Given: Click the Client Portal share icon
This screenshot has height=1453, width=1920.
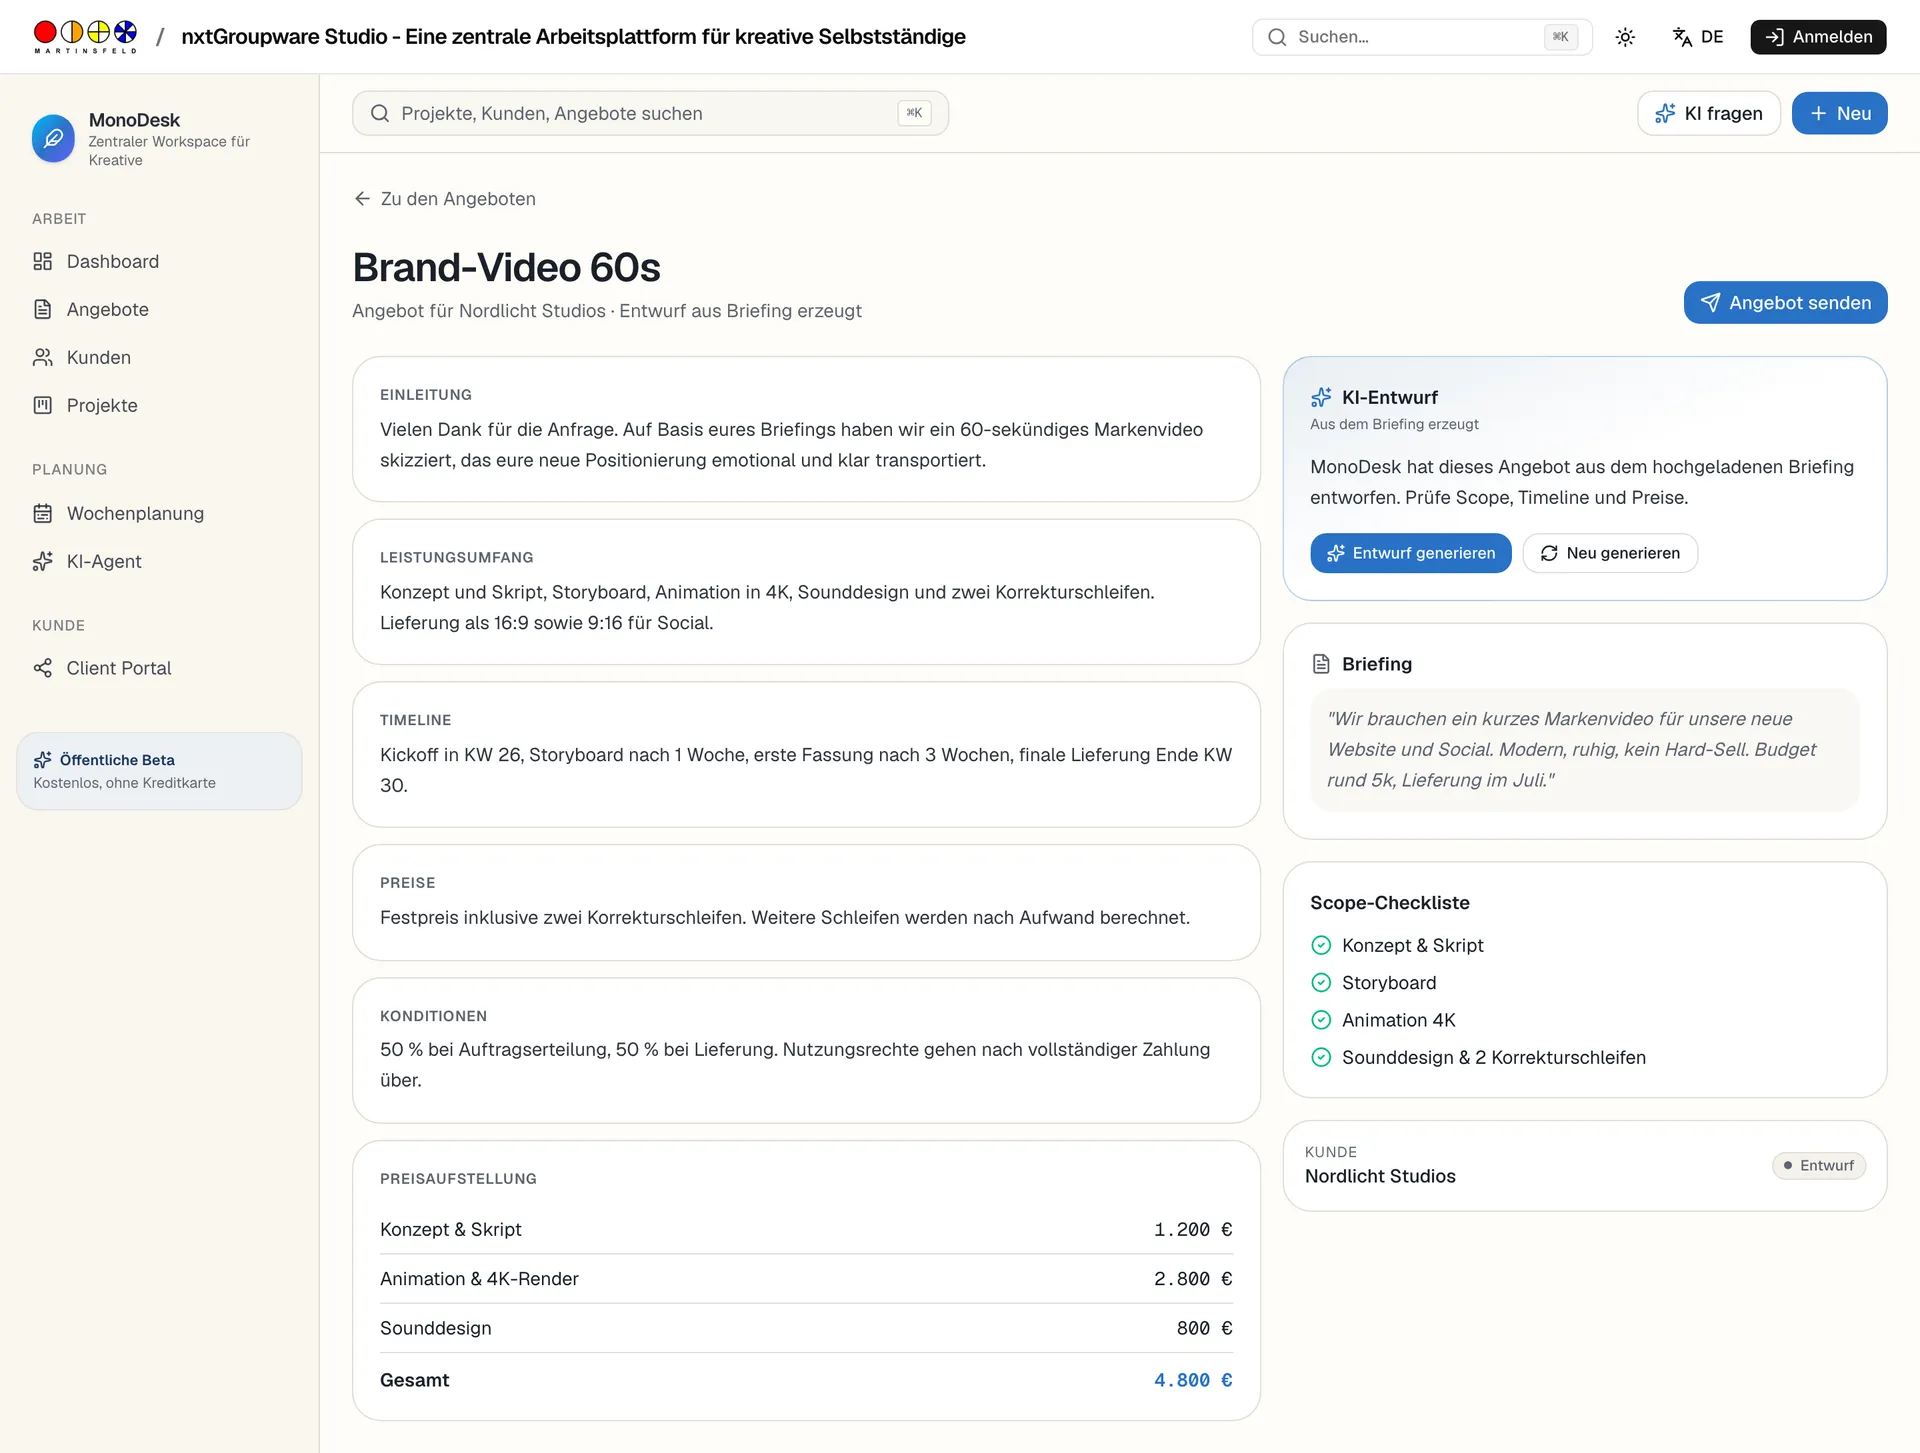Looking at the screenshot, I should pyautogui.click(x=42, y=668).
